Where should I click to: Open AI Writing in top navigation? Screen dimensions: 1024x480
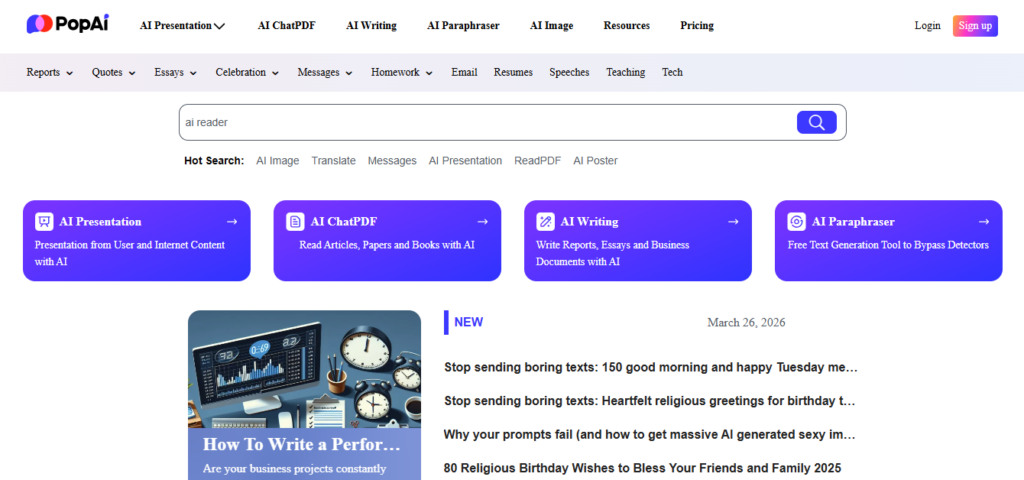click(372, 25)
